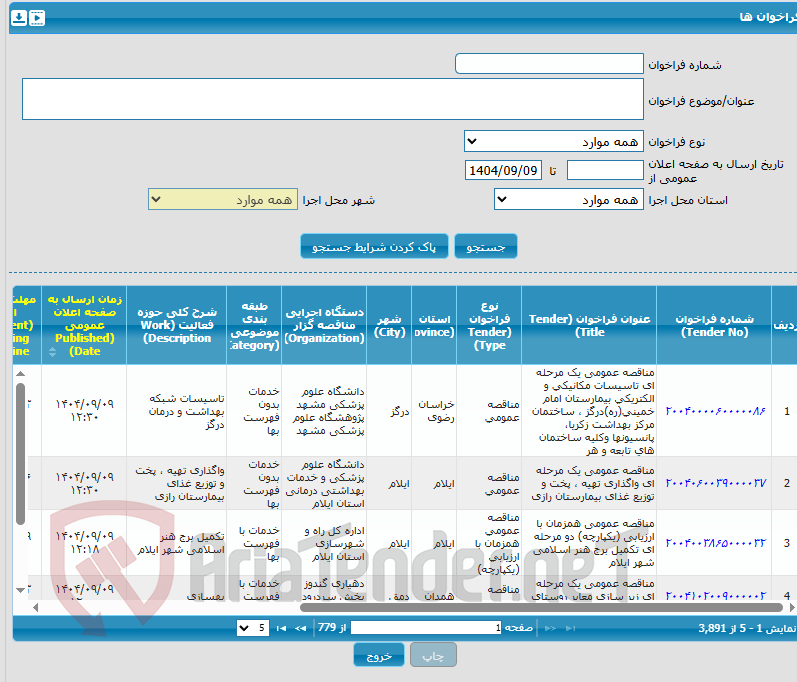Click the خروج (exit) button

pos(379,655)
